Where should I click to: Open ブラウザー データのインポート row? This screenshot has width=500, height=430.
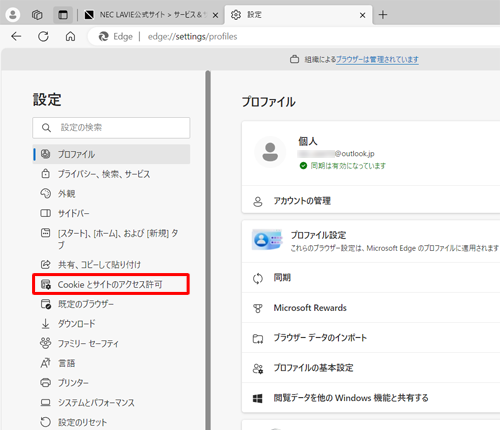(x=371, y=338)
